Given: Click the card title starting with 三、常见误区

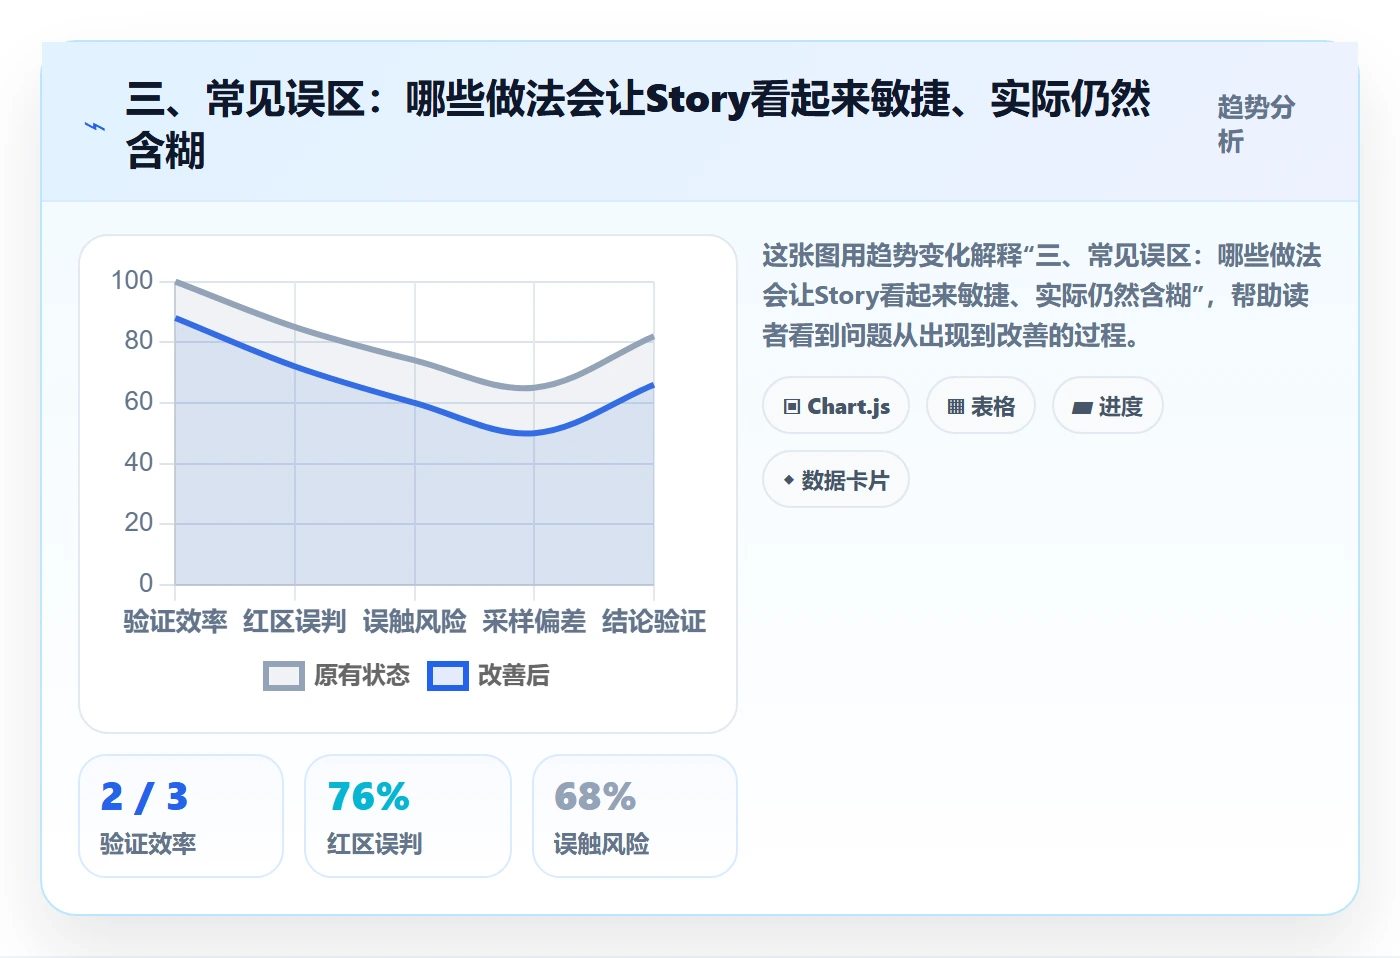Looking at the screenshot, I should point(639,125).
